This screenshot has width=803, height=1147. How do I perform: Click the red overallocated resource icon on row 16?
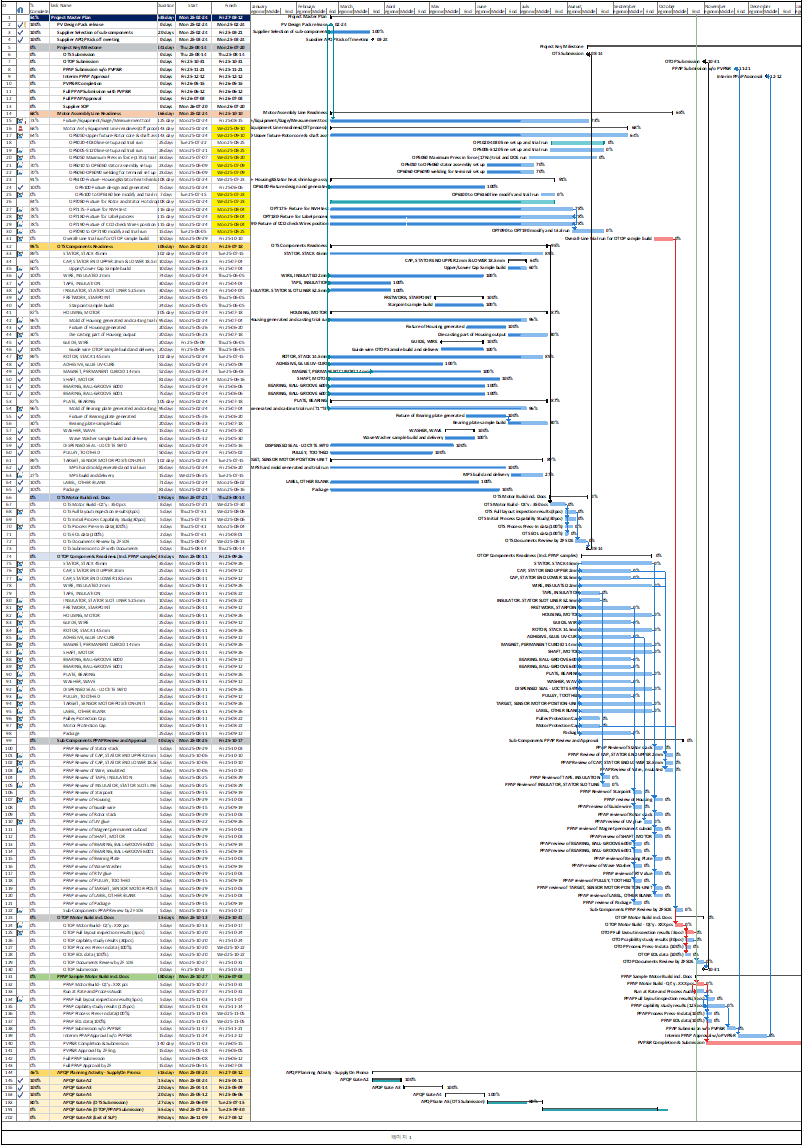pos(20,128)
